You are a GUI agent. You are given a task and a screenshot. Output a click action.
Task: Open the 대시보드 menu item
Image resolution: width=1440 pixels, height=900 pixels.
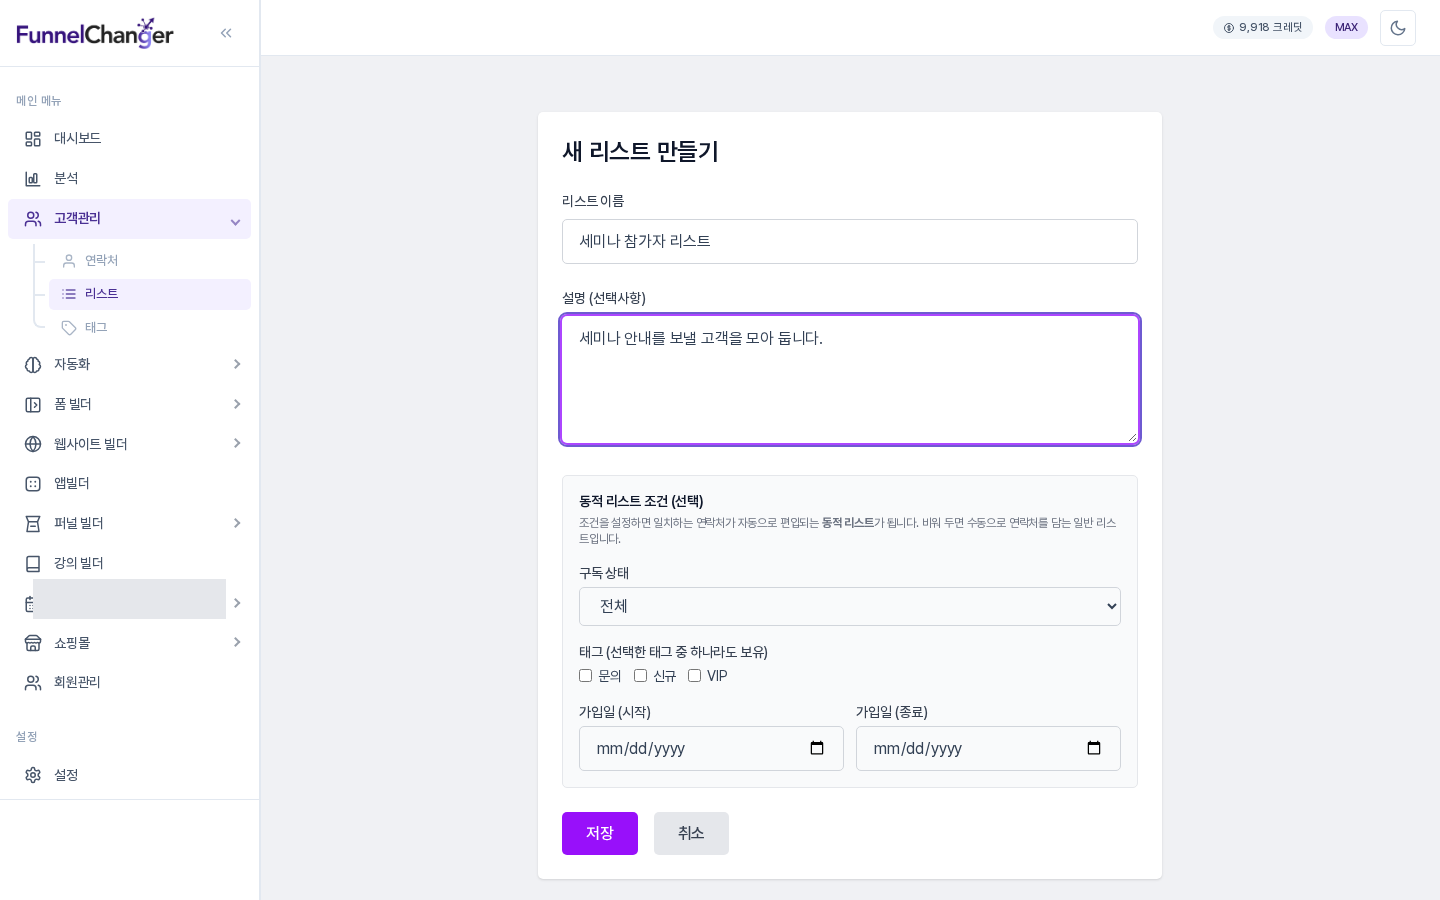point(129,139)
